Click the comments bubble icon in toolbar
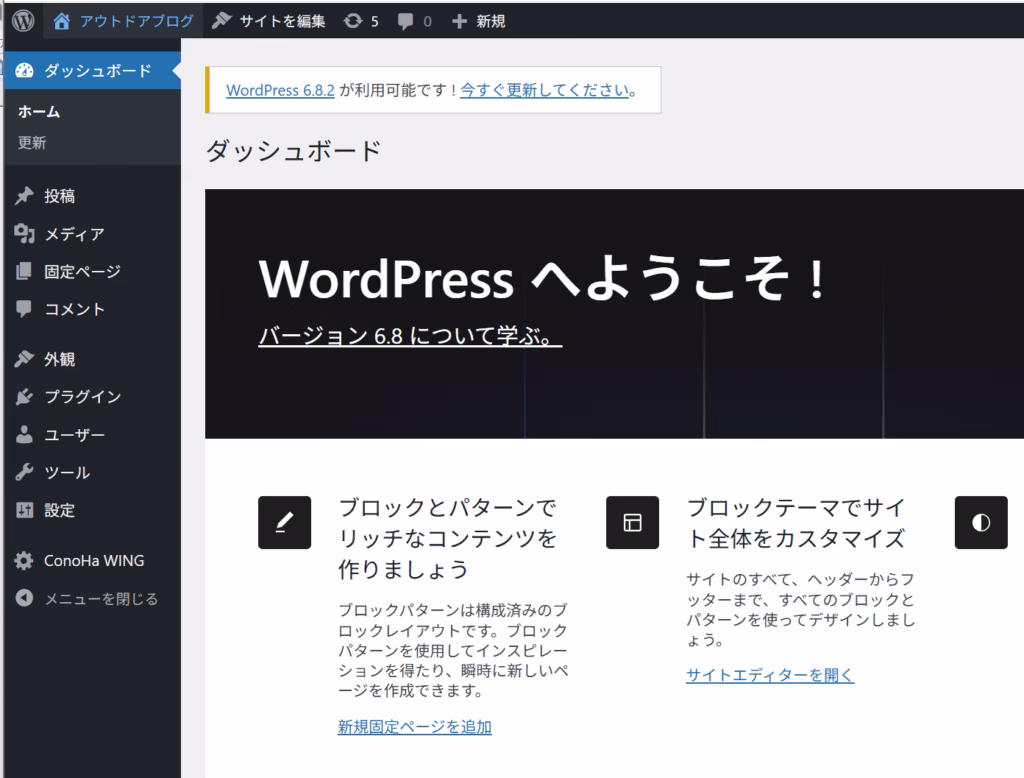The width and height of the screenshot is (1024, 778). pos(406,21)
